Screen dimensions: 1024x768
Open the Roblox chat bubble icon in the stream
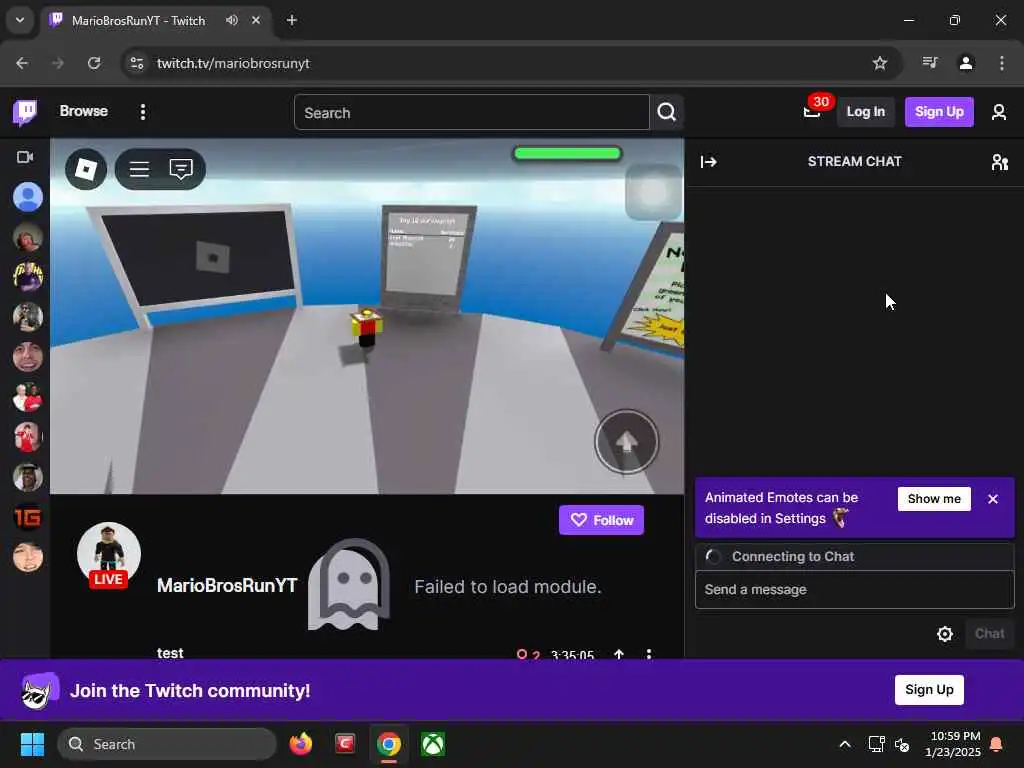pyautogui.click(x=181, y=169)
